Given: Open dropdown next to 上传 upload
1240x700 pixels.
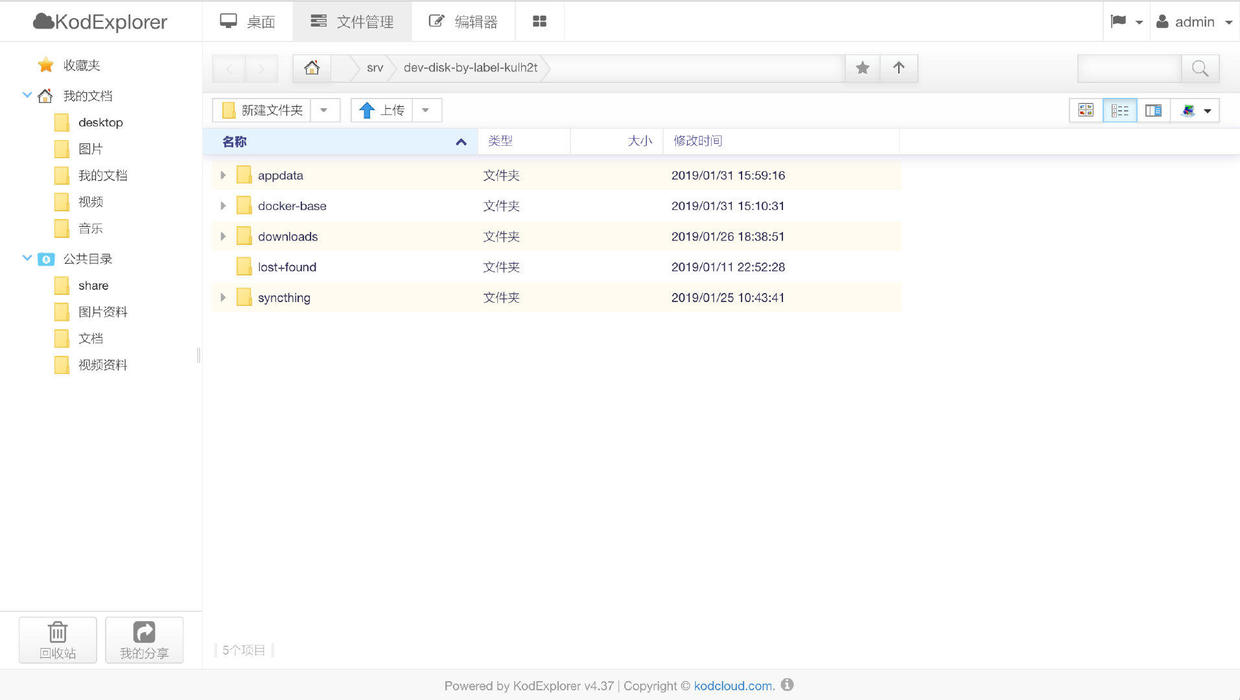Looking at the screenshot, I should [426, 110].
